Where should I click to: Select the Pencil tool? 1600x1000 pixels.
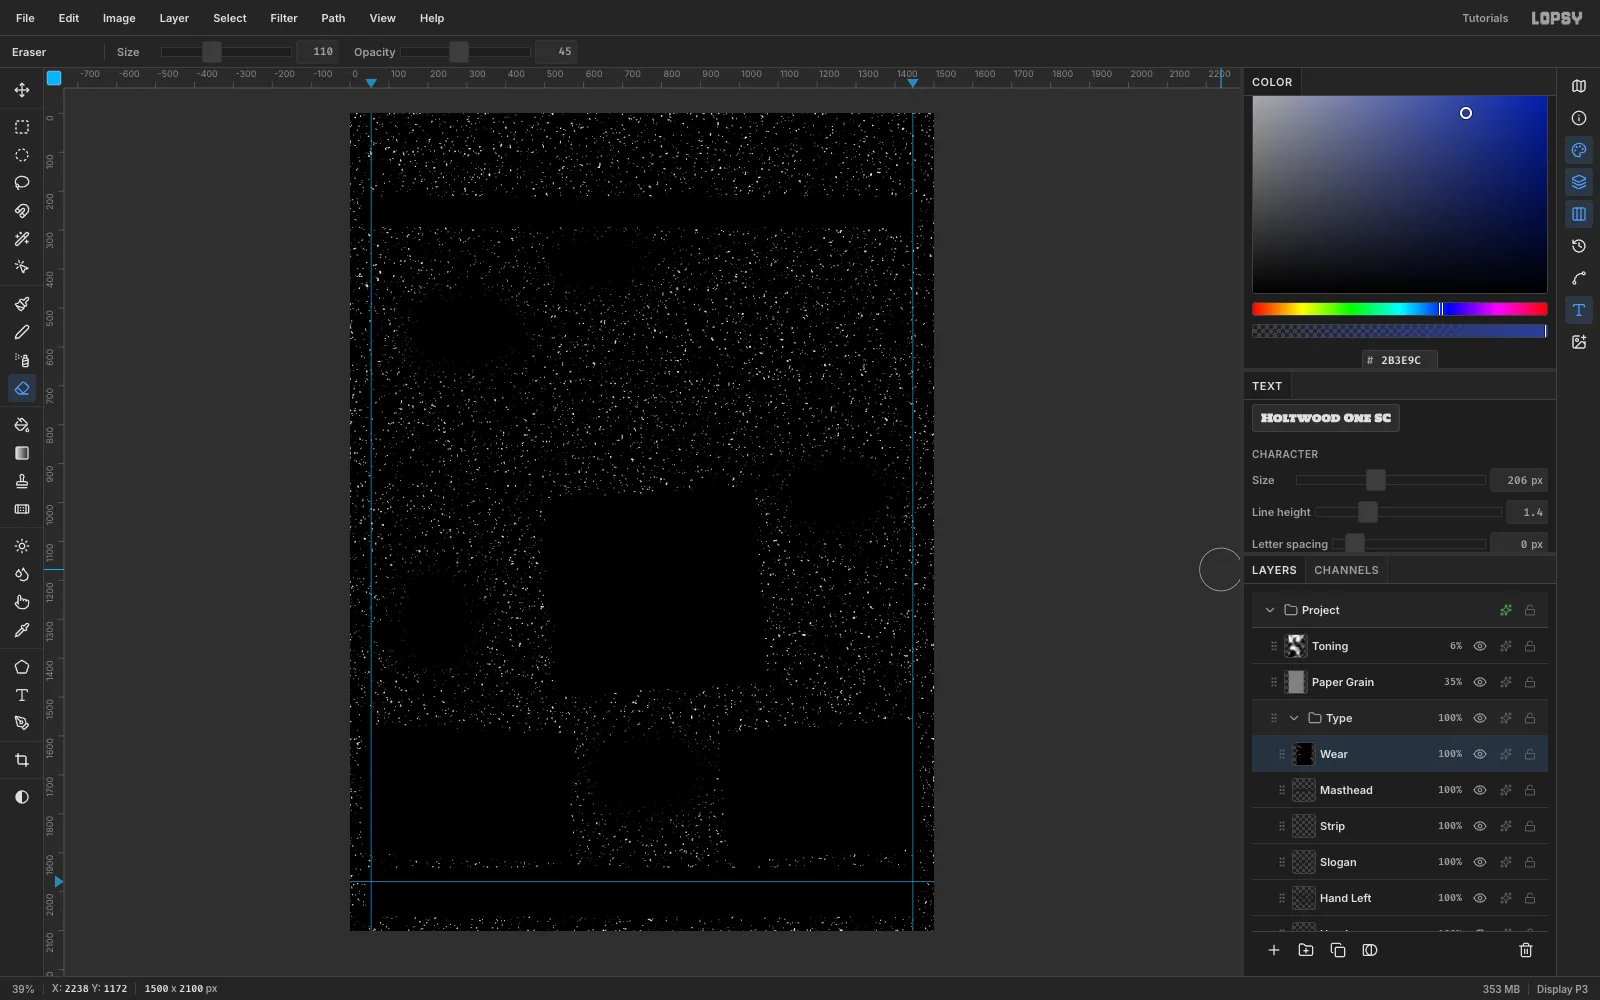click(21, 332)
